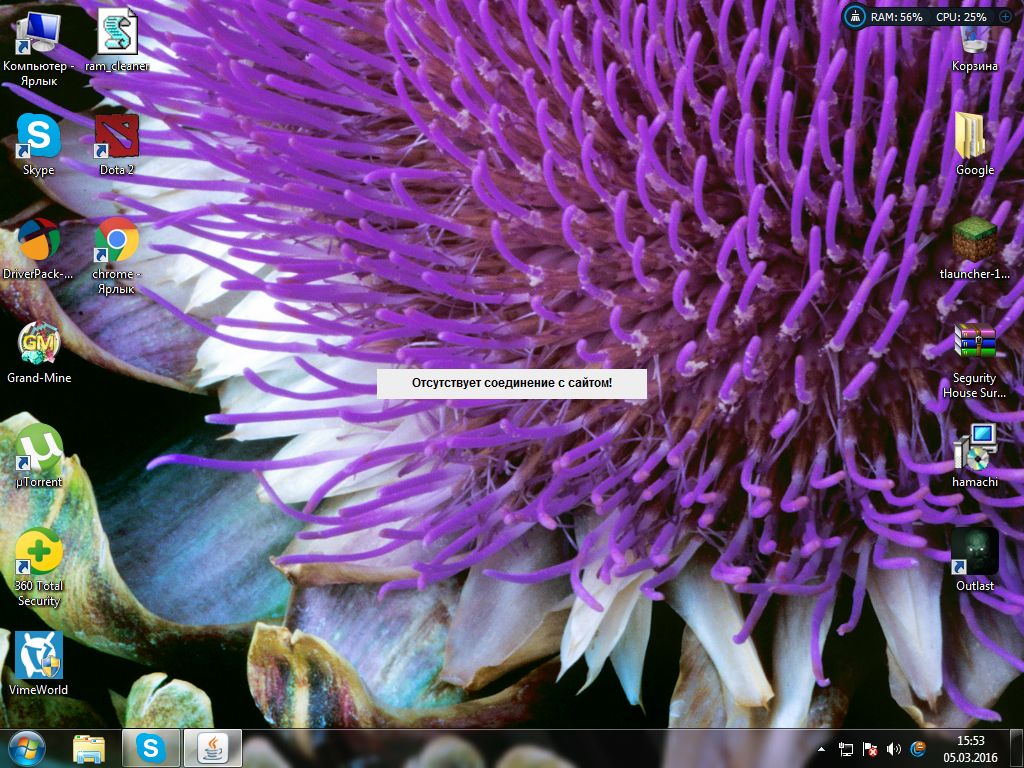Select the Grand-Mine desktop icon
This screenshot has width=1024, height=768.
[39, 353]
